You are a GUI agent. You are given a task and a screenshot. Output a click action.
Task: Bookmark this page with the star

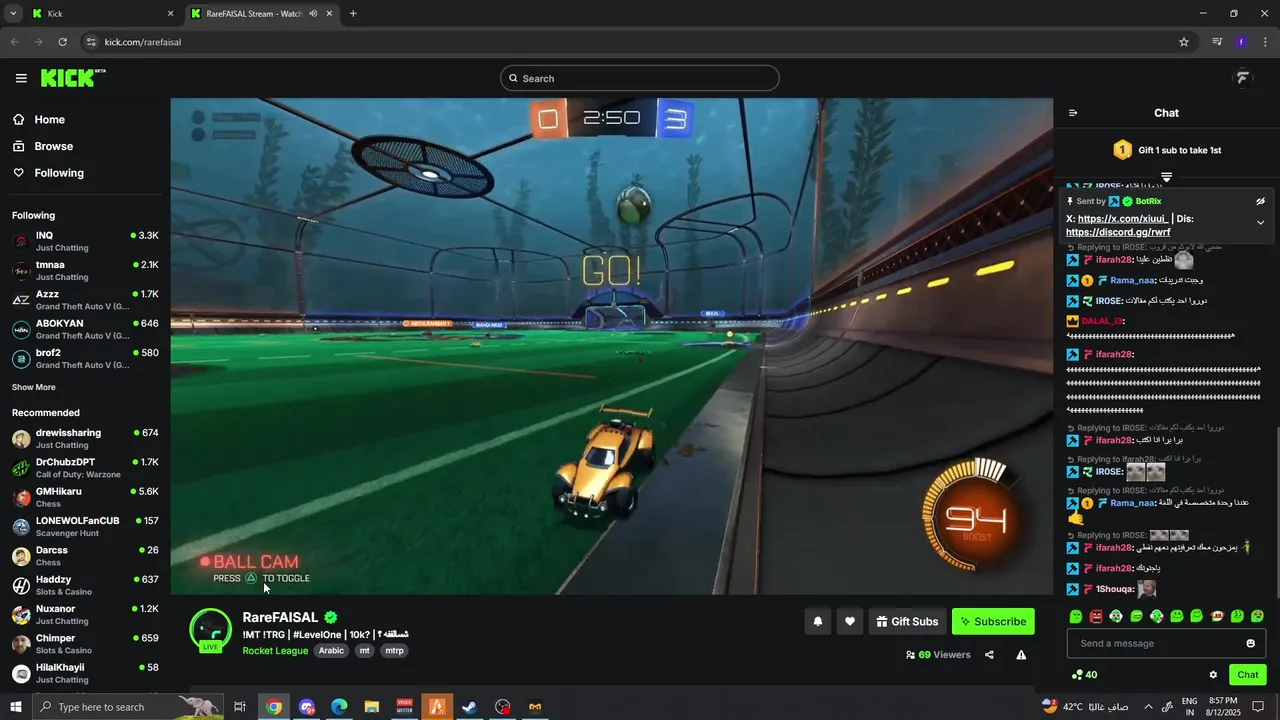click(1184, 42)
